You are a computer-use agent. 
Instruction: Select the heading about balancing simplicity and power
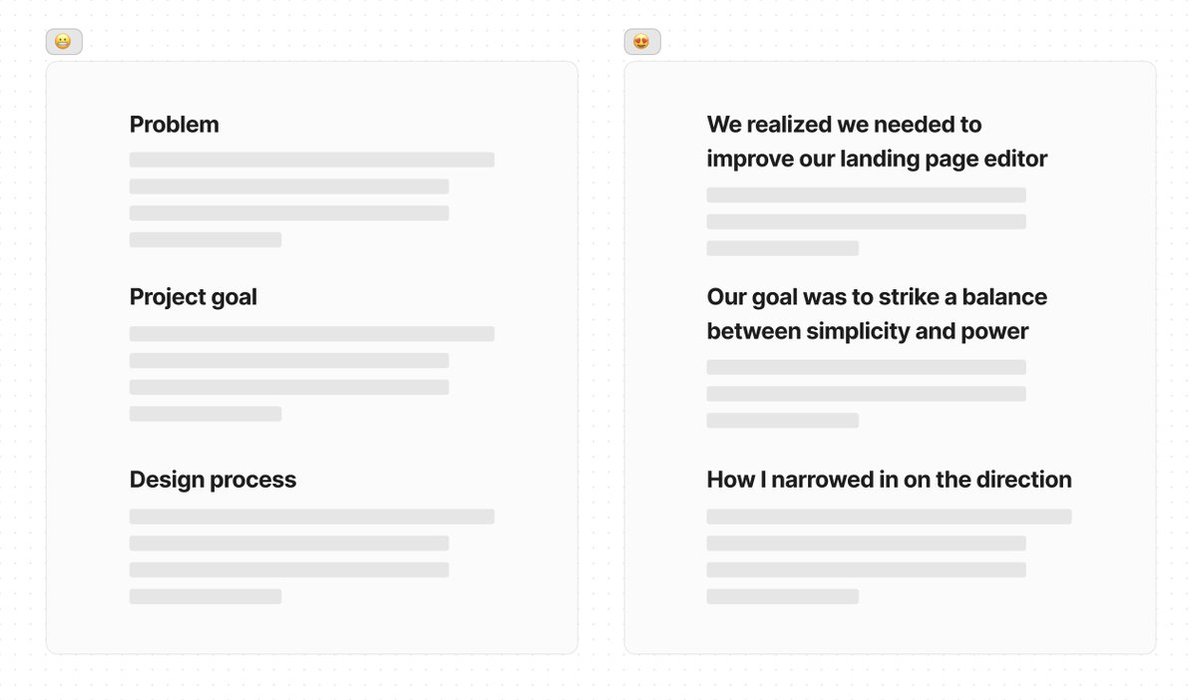[876, 314]
